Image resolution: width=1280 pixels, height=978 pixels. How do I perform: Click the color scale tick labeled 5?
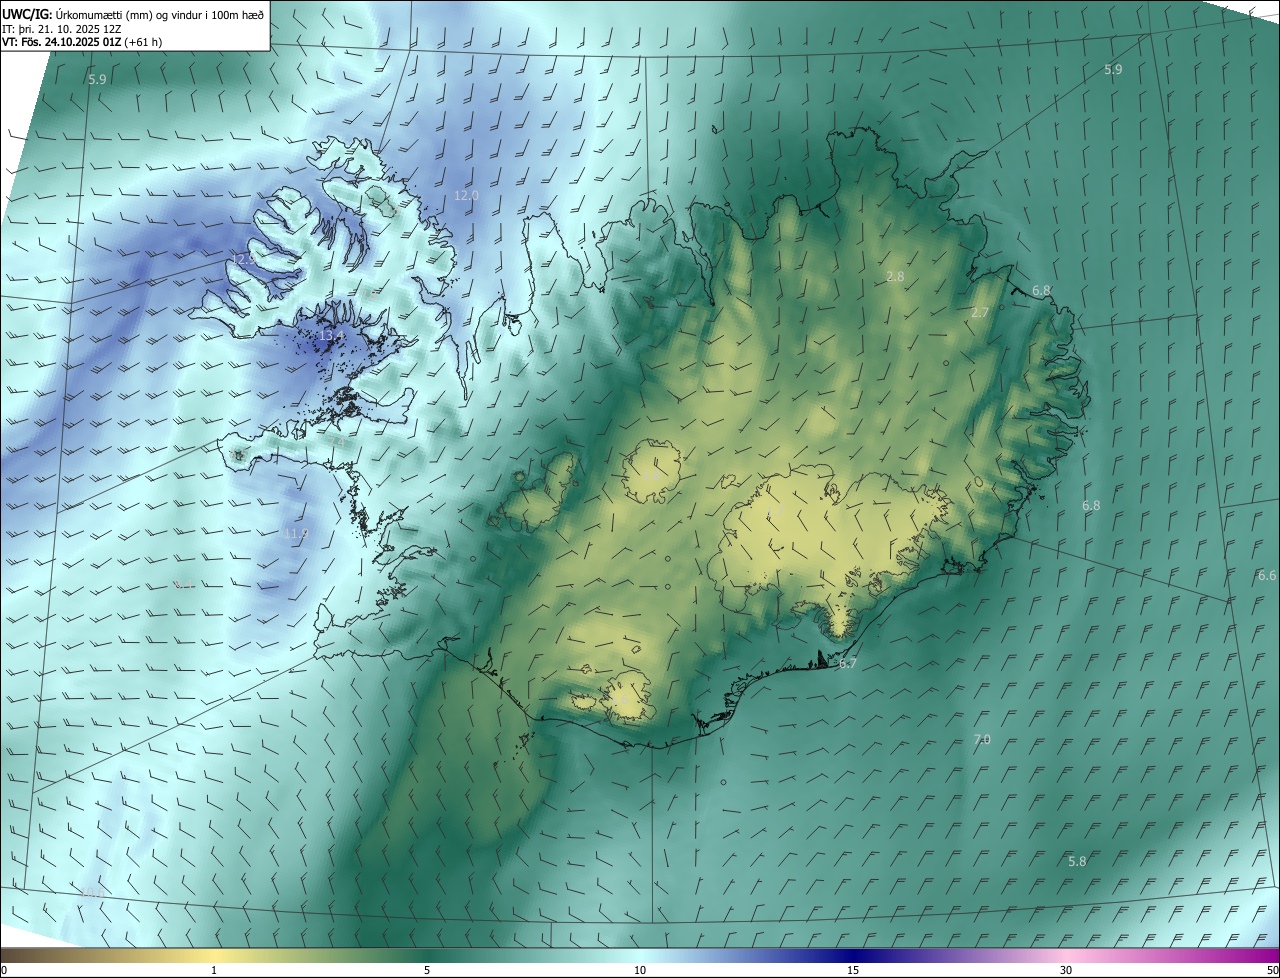pyautogui.click(x=427, y=970)
